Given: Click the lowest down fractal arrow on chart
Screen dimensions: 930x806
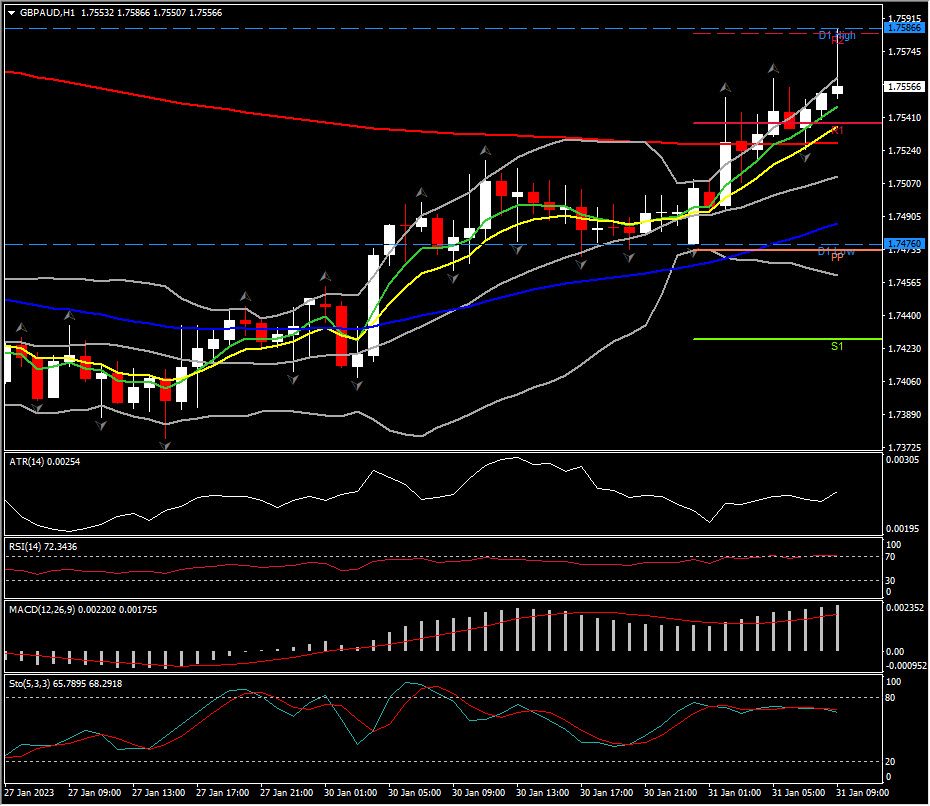Looking at the screenshot, I should [165, 444].
